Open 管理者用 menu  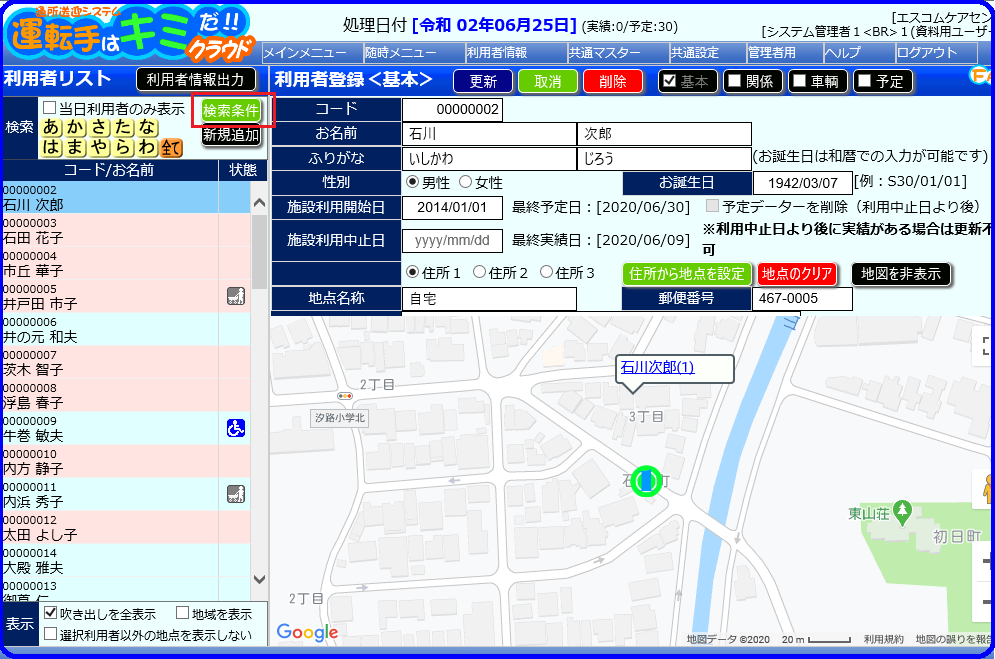click(x=785, y=53)
